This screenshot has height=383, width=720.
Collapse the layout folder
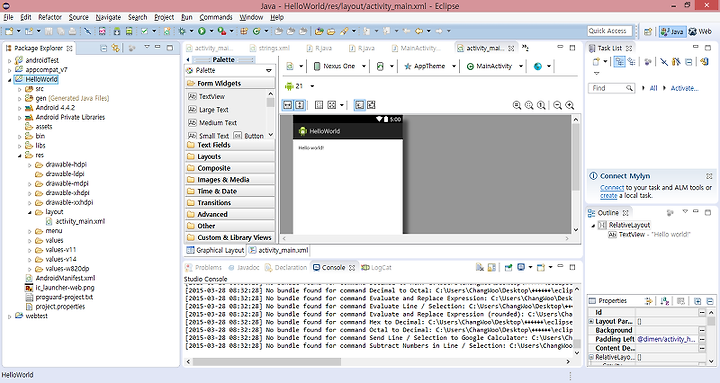[x=30, y=212]
